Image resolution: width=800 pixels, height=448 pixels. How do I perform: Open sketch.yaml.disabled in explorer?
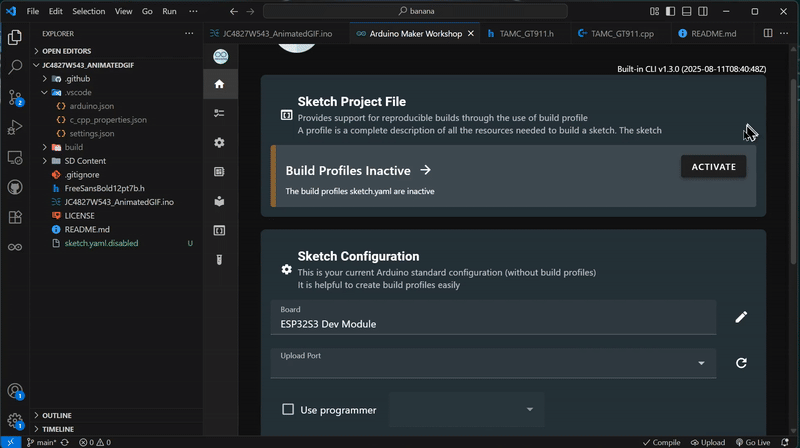coord(101,243)
